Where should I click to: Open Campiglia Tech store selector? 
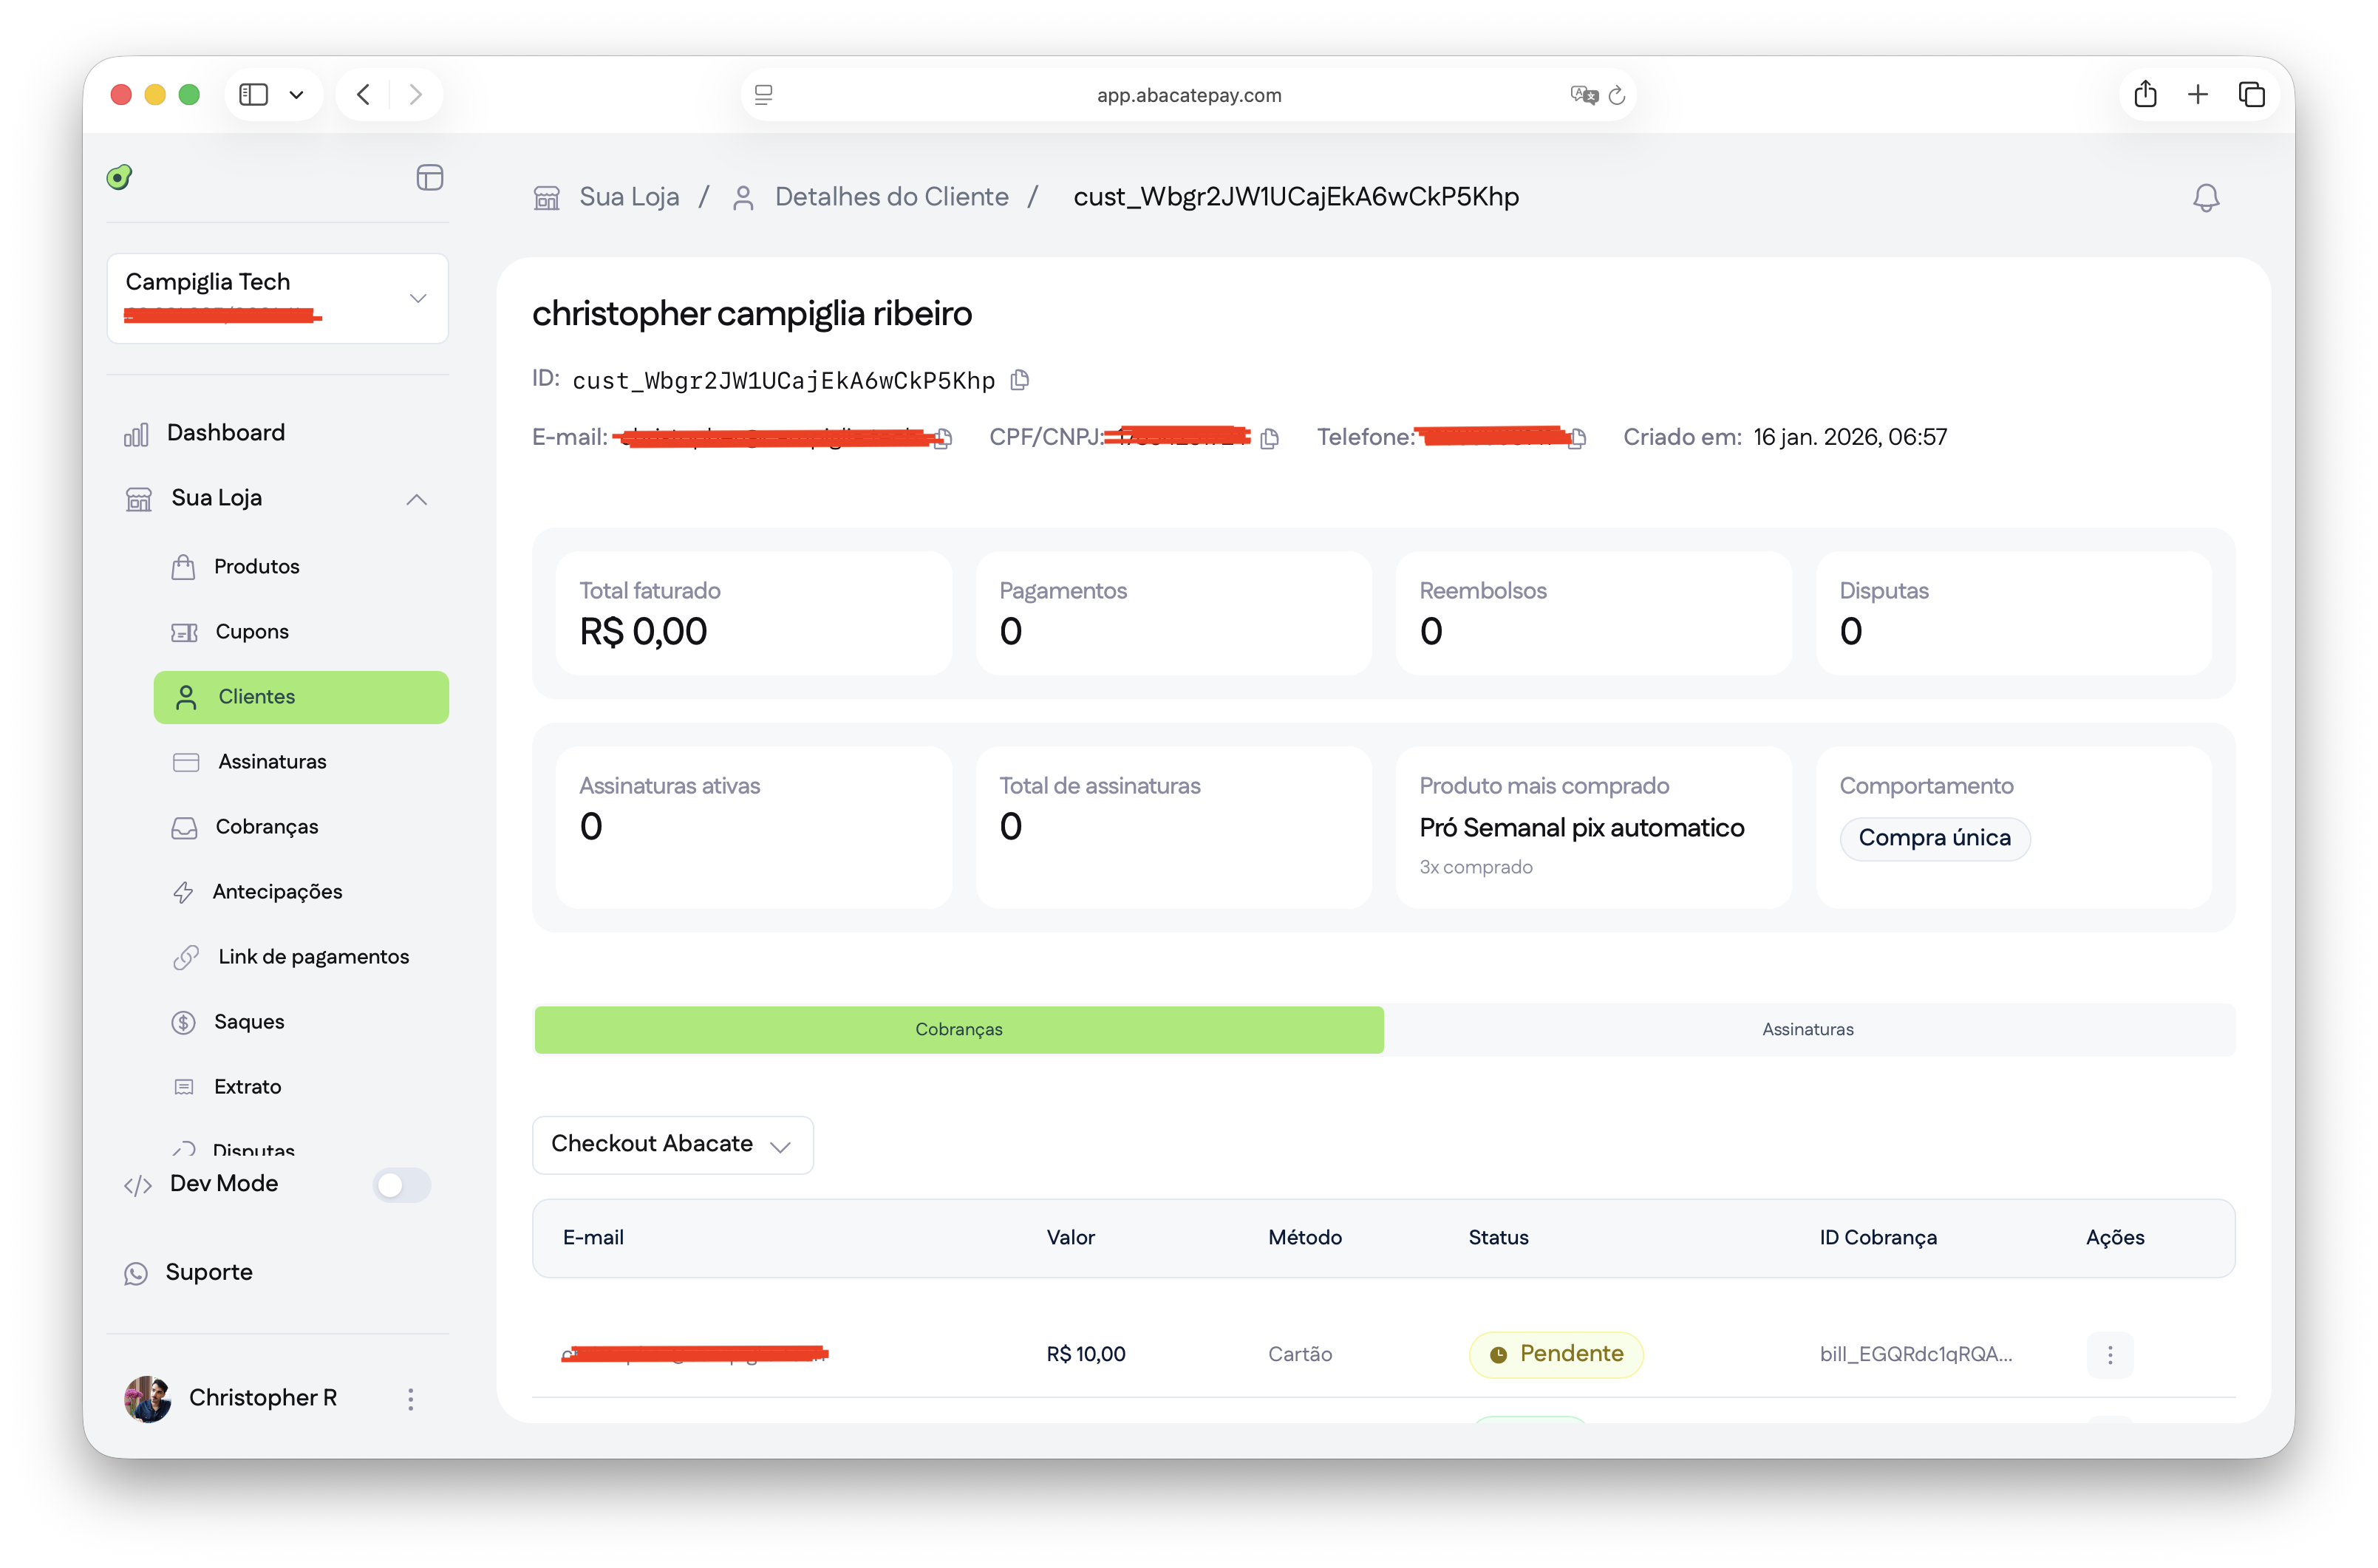coord(278,298)
